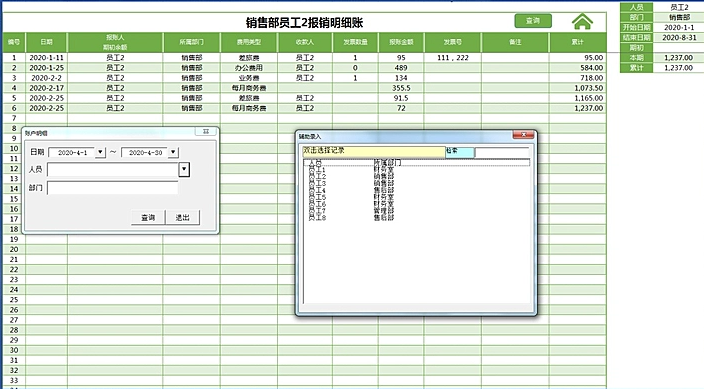Screen dimensions: 704x389
Task: Click the 所属部门 column header
Action: [192, 42]
